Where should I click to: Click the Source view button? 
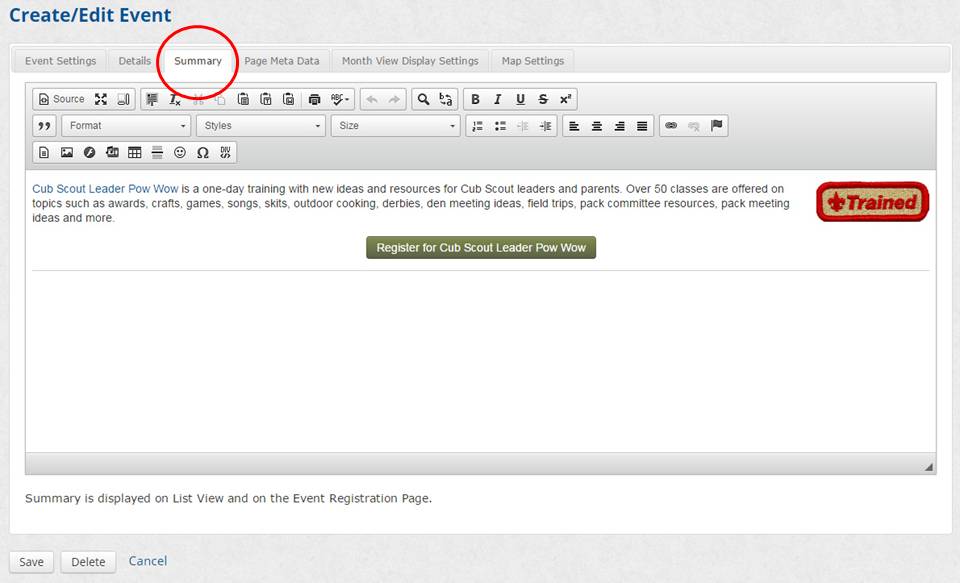click(61, 99)
